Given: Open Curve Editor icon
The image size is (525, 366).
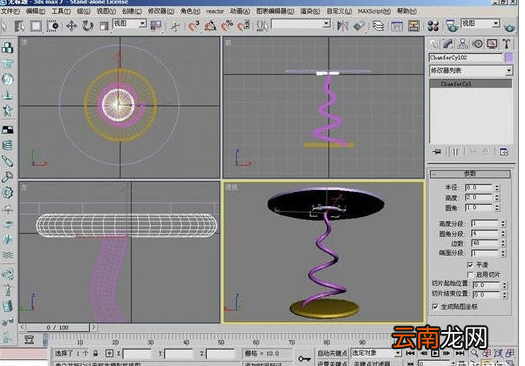Looking at the screenshot, I should click(x=397, y=26).
